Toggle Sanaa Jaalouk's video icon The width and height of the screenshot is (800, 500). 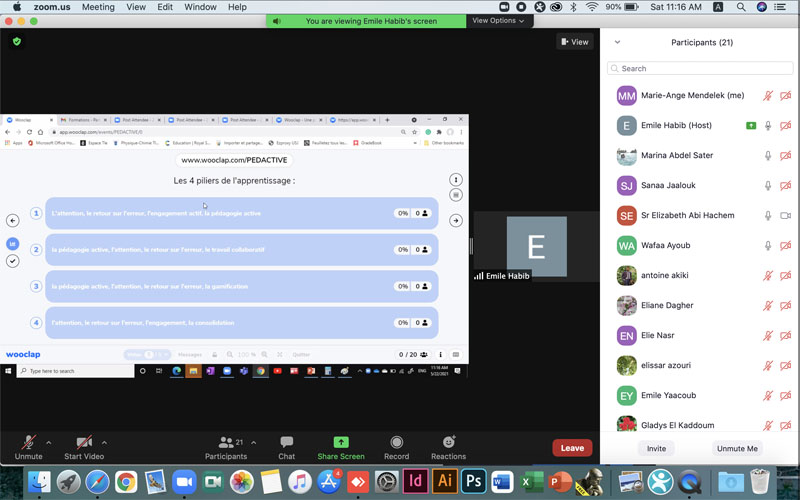(785, 186)
